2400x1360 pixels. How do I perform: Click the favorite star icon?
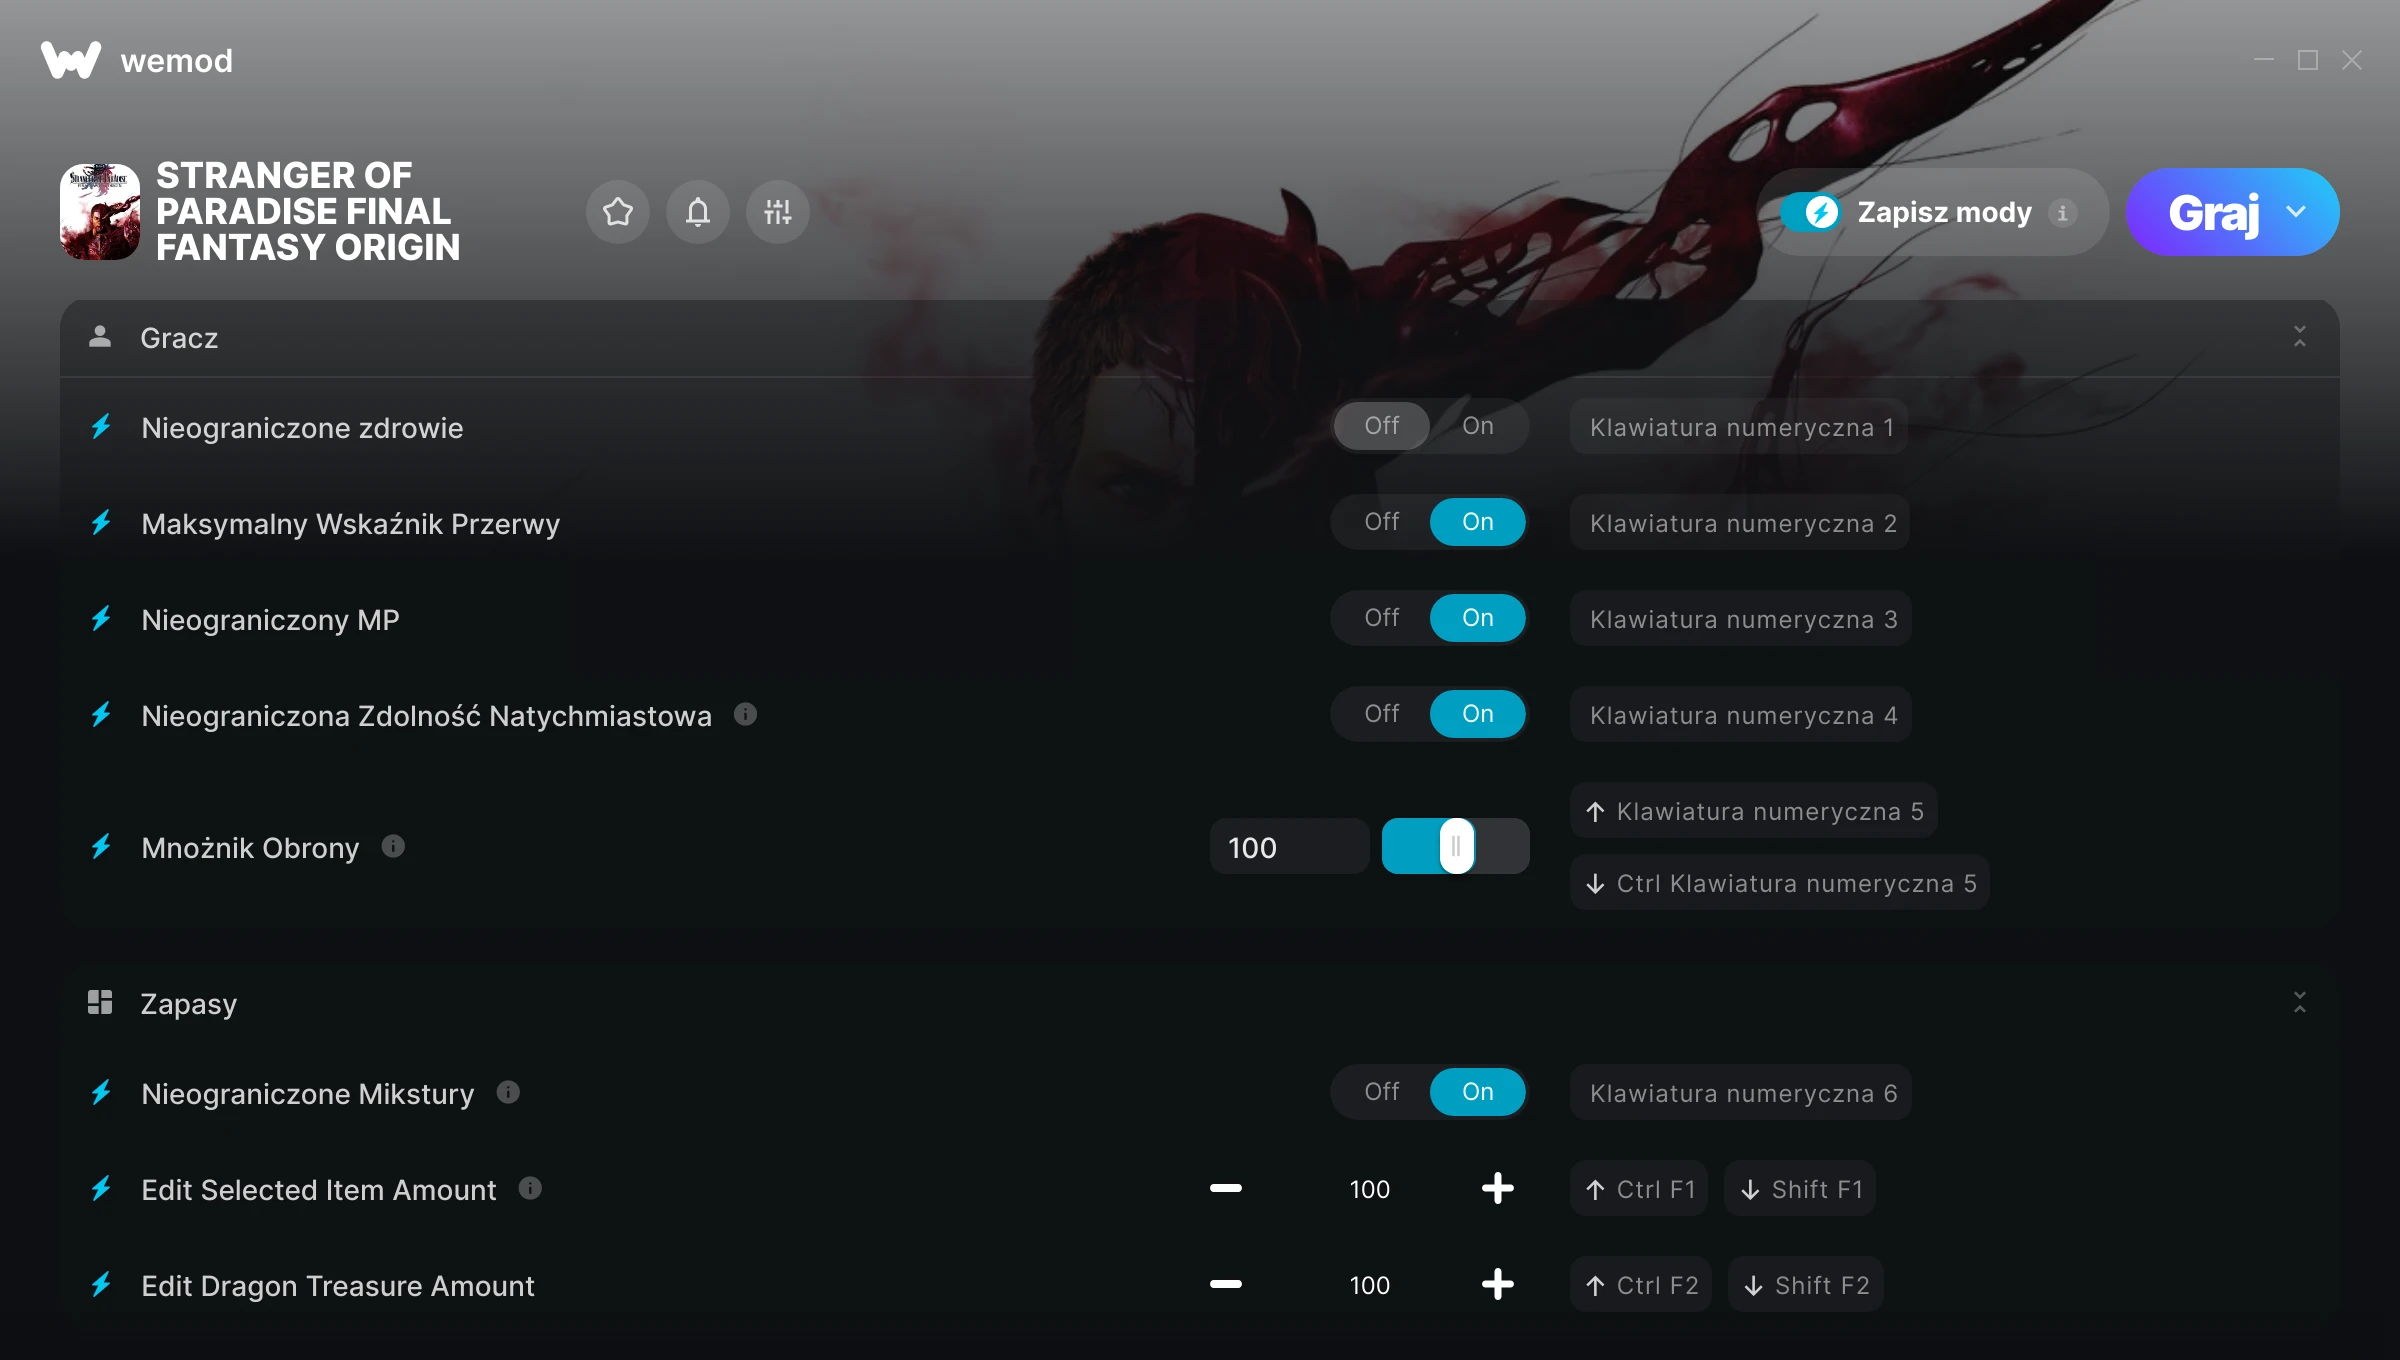[x=618, y=212]
